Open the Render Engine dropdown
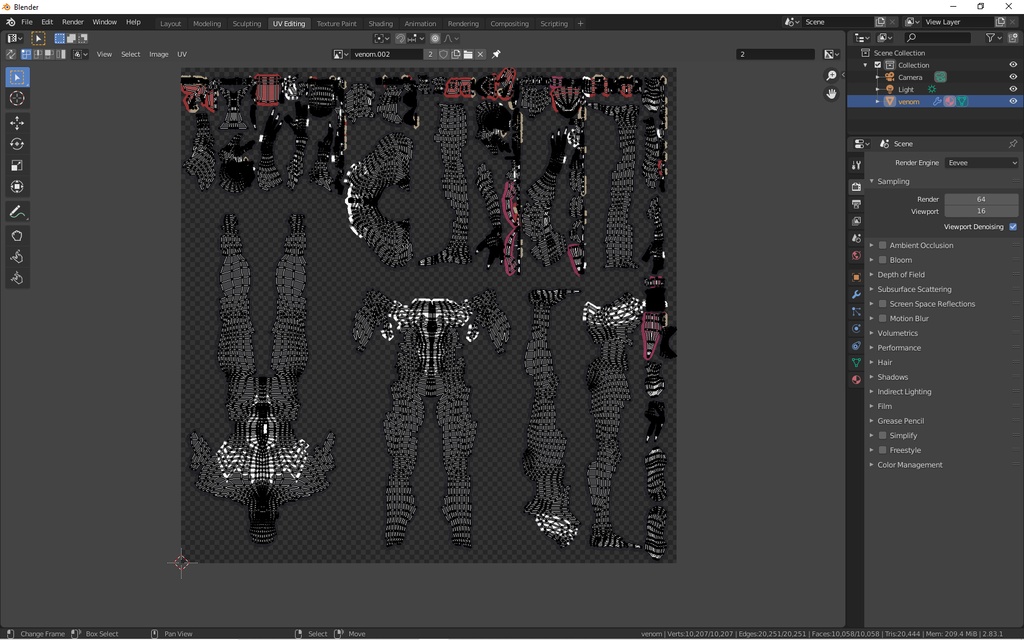 click(x=981, y=162)
